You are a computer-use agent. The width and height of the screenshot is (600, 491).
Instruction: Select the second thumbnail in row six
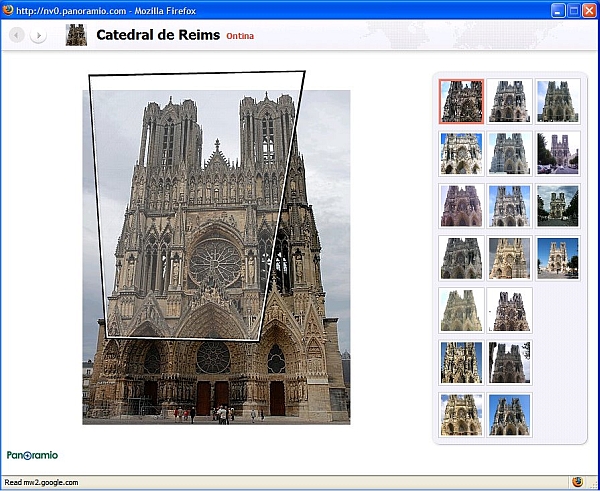tap(509, 363)
